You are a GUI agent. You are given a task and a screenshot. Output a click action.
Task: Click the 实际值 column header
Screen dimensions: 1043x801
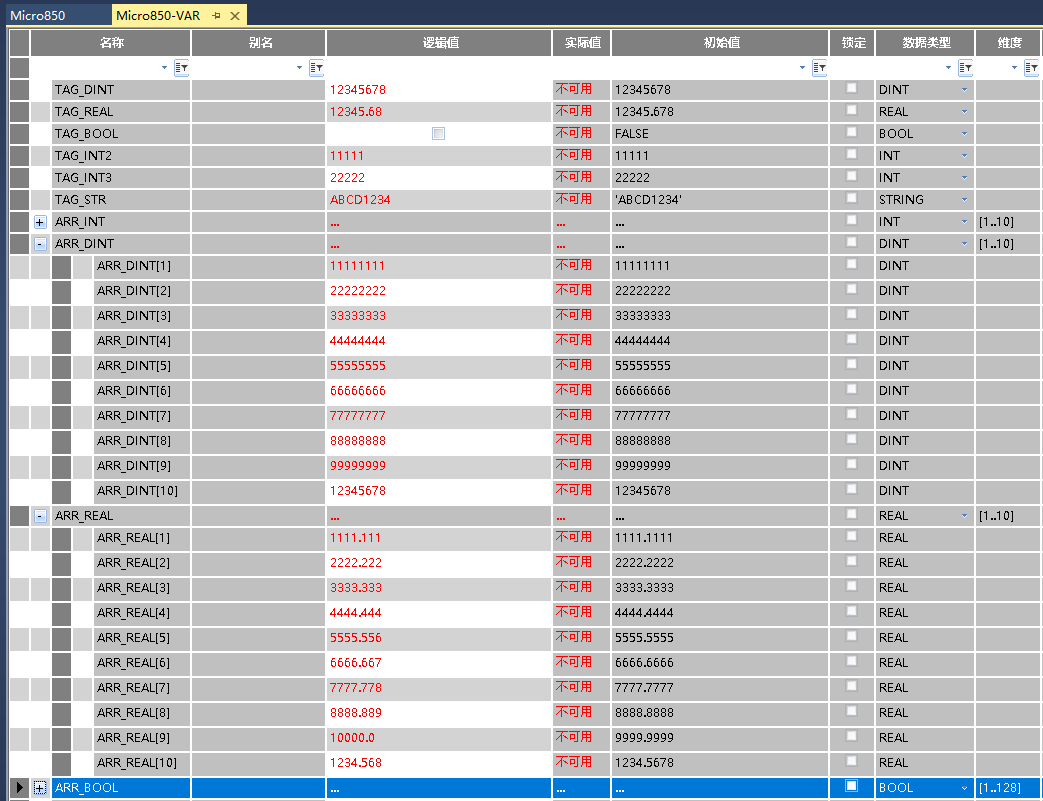point(581,43)
